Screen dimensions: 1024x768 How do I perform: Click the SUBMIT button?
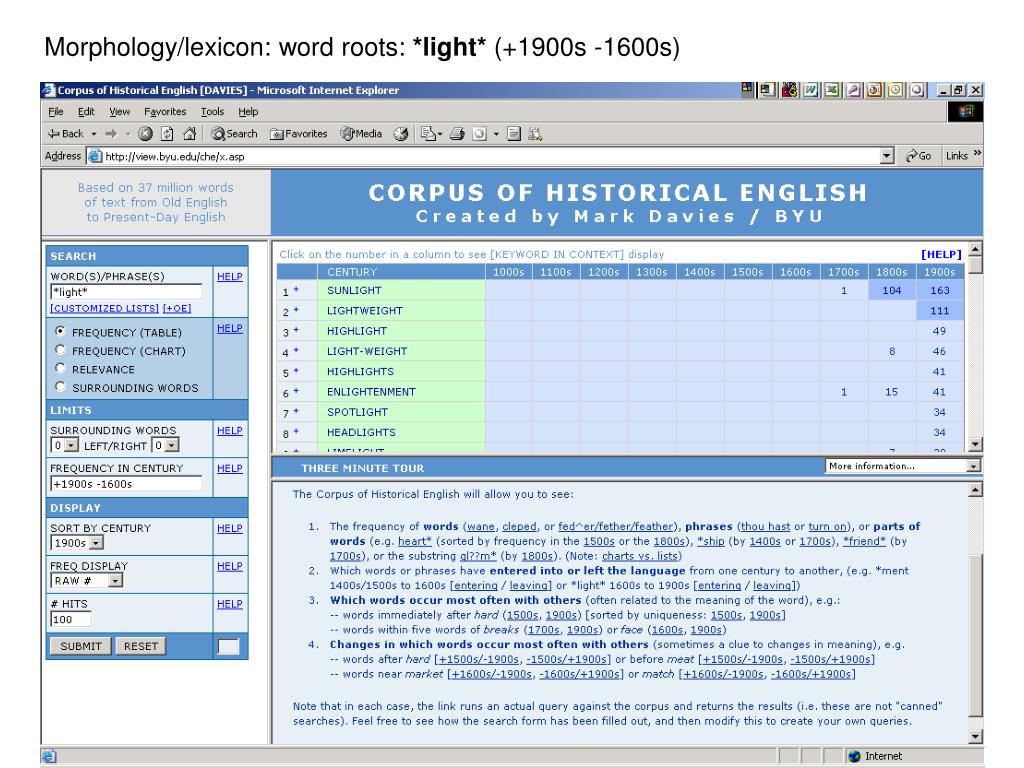pos(81,646)
